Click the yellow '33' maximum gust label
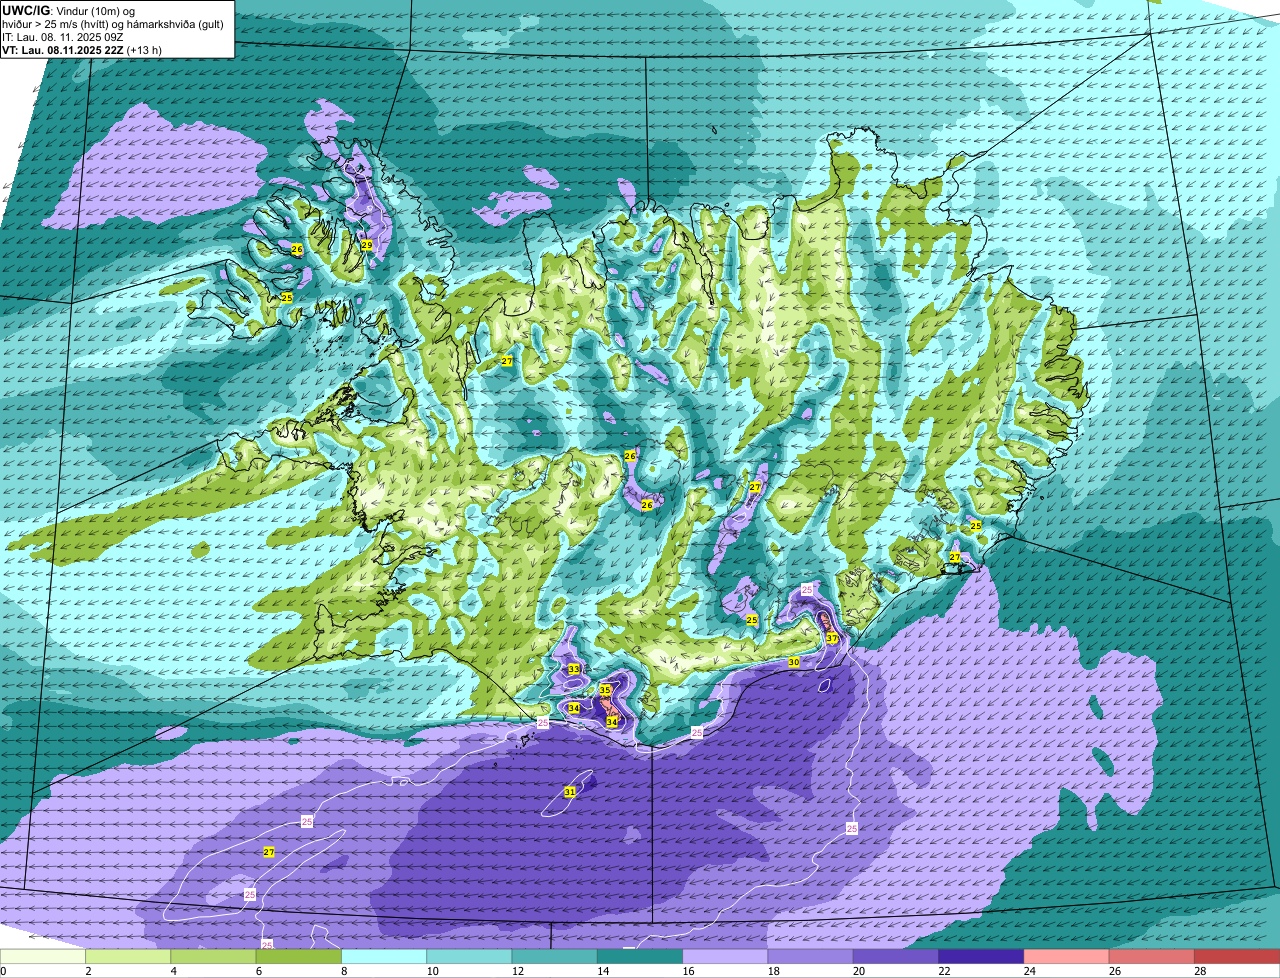Image resolution: width=1280 pixels, height=978 pixels. coord(573,669)
